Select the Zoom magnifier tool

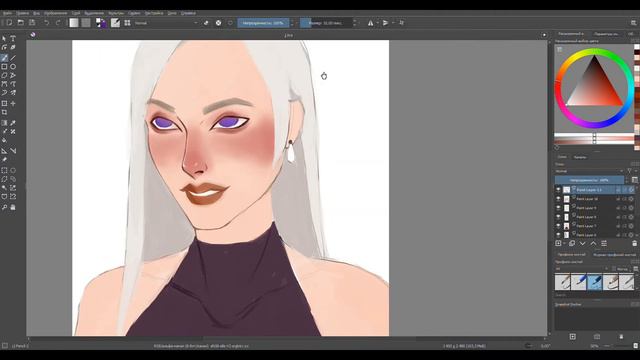(x=4, y=207)
